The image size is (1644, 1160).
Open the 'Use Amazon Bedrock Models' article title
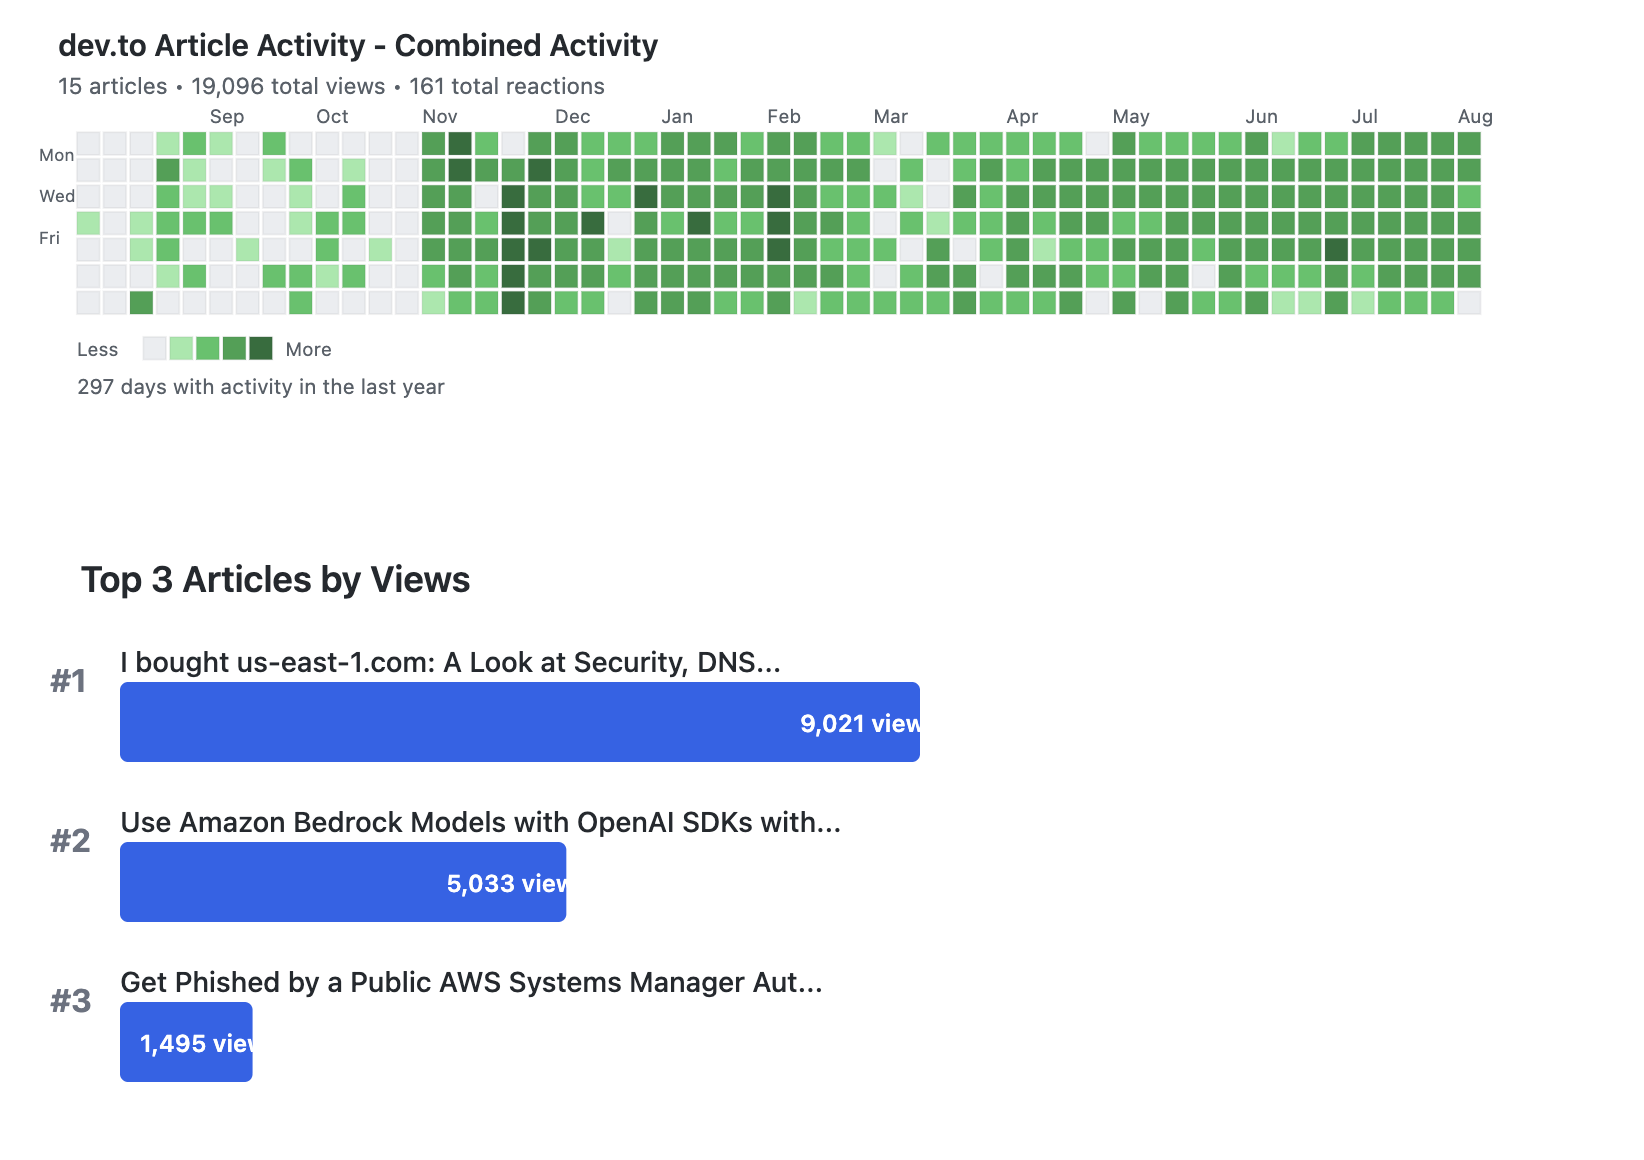480,822
